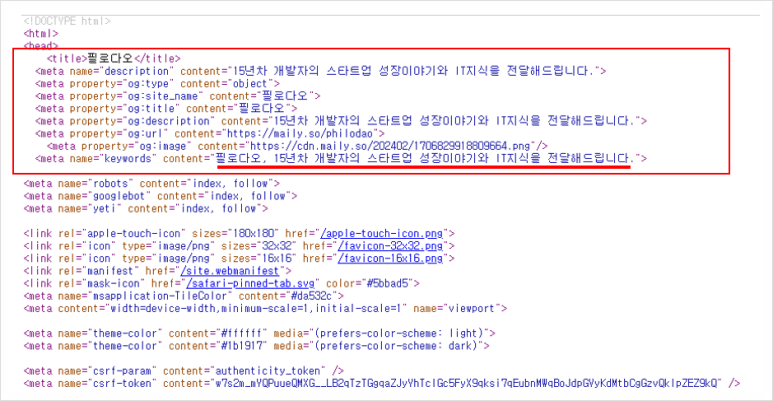Open the /favicon-32x32.png link
This screenshot has height=401, width=773.
click(x=390, y=246)
